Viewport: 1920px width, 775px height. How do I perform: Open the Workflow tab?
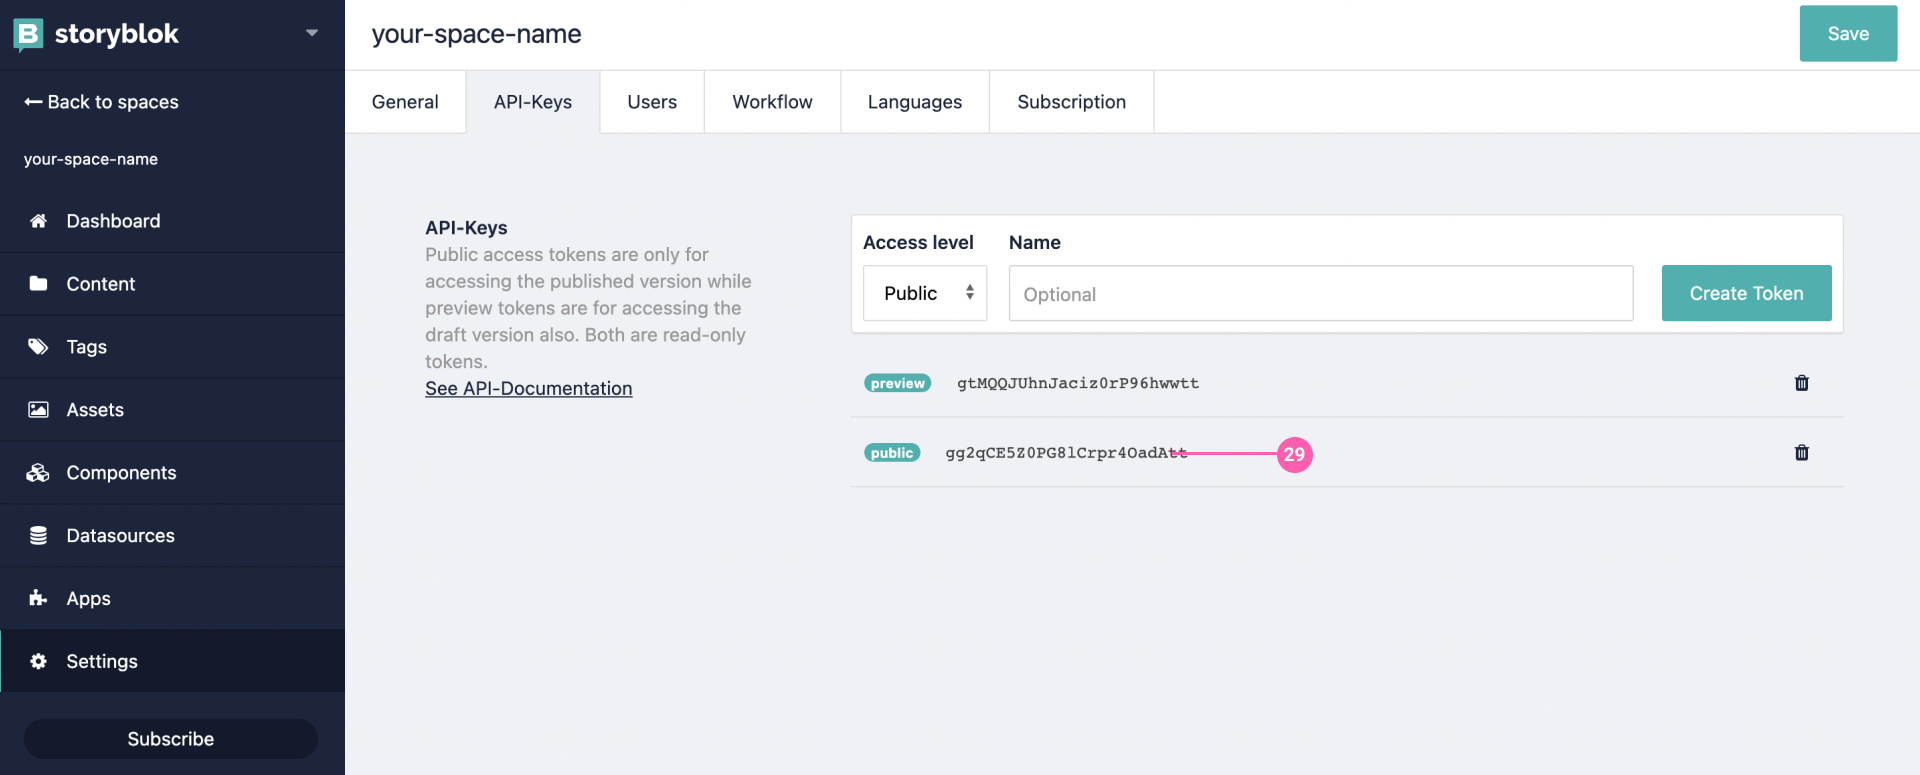click(x=772, y=102)
